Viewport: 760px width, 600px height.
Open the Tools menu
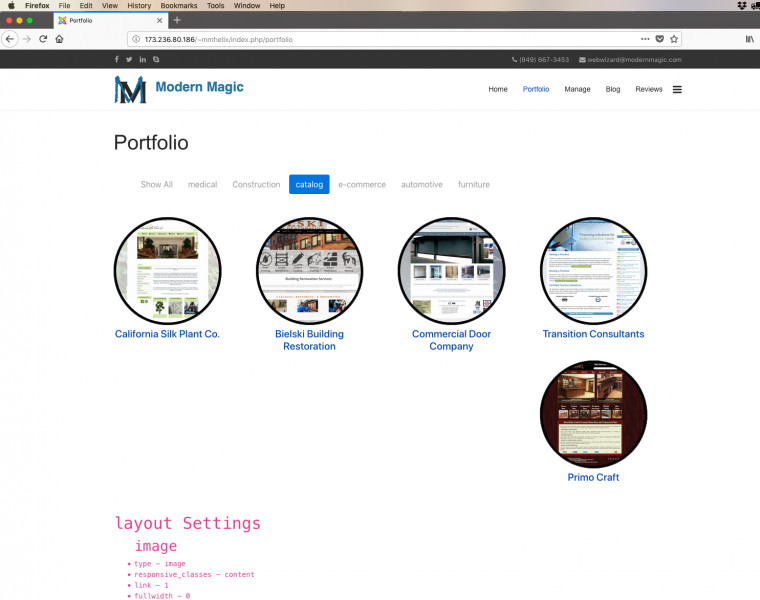click(x=215, y=5)
